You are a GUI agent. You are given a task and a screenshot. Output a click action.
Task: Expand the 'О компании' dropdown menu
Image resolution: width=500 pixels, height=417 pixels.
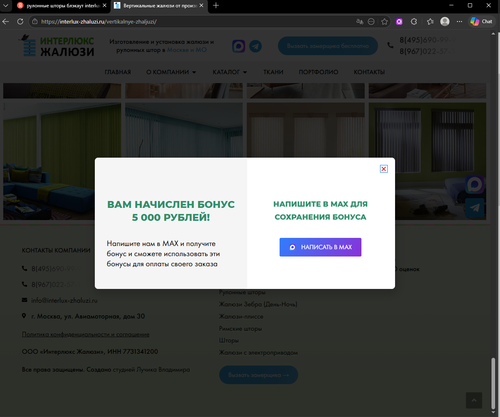coord(171,72)
